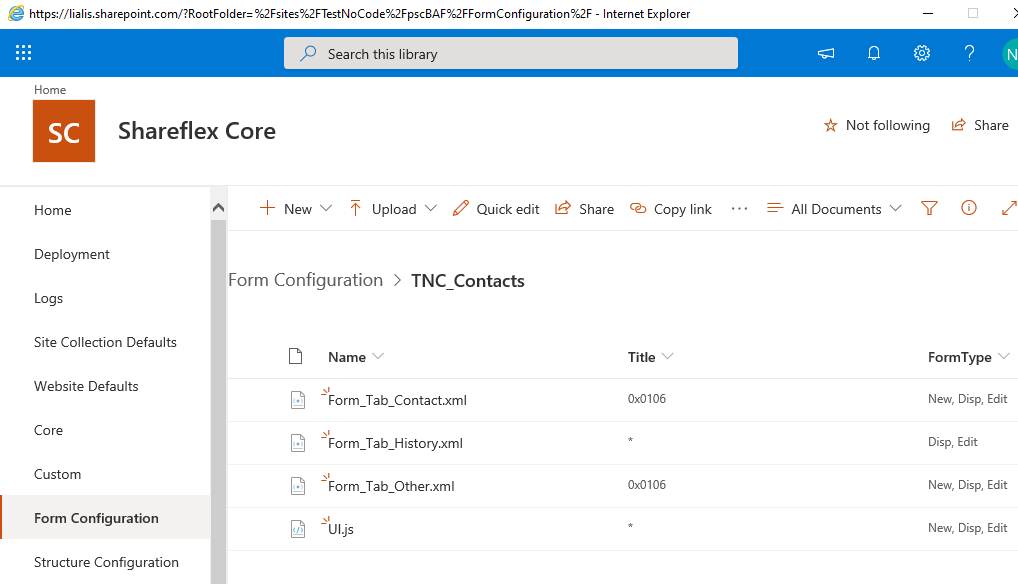
Task: Open the app launcher waffle icon
Action: pyautogui.click(x=23, y=53)
